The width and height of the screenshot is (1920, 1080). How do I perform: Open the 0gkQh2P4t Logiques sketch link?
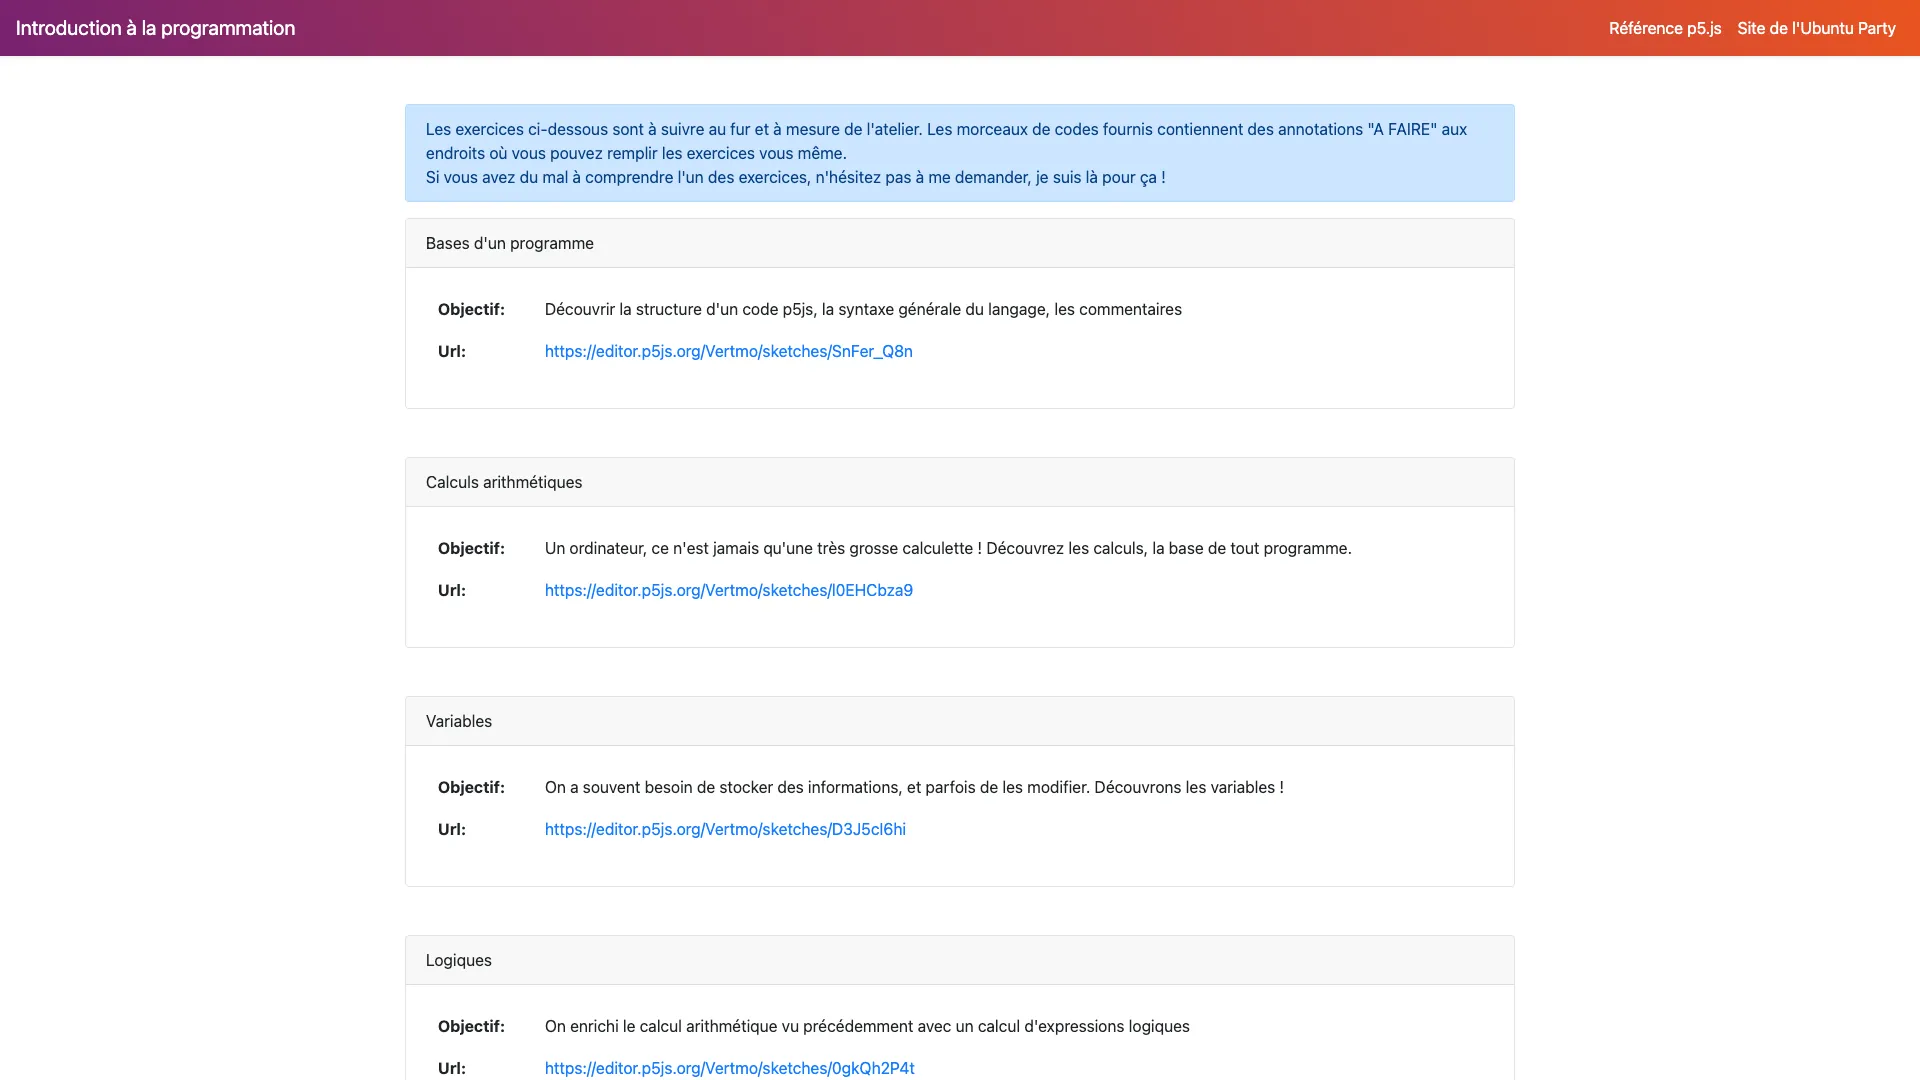tap(728, 1068)
